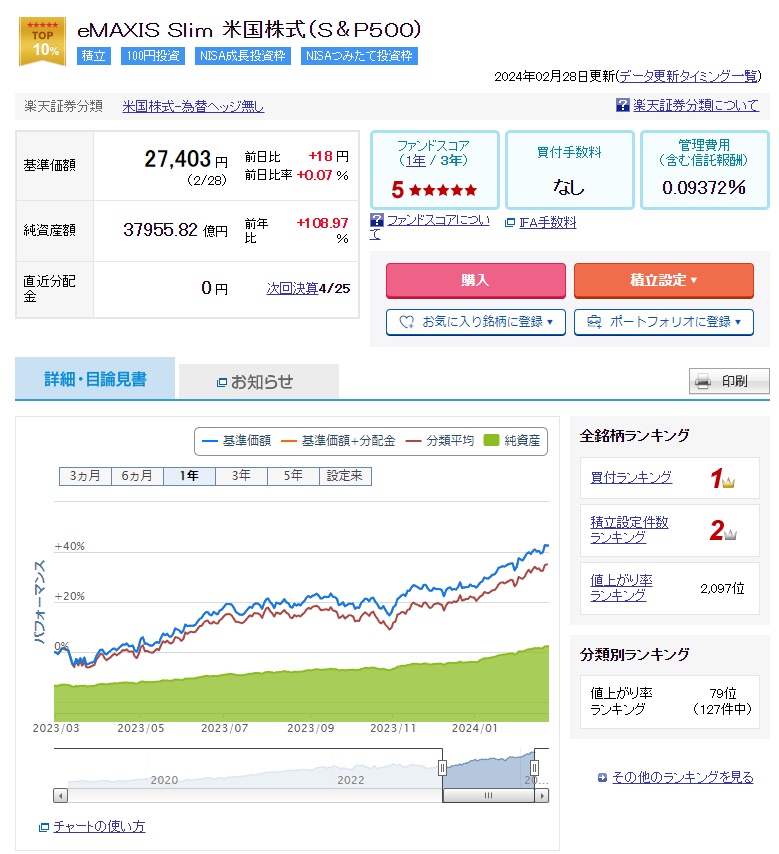Switch to the お知らせ tab
779x854 pixels.
tap(259, 381)
